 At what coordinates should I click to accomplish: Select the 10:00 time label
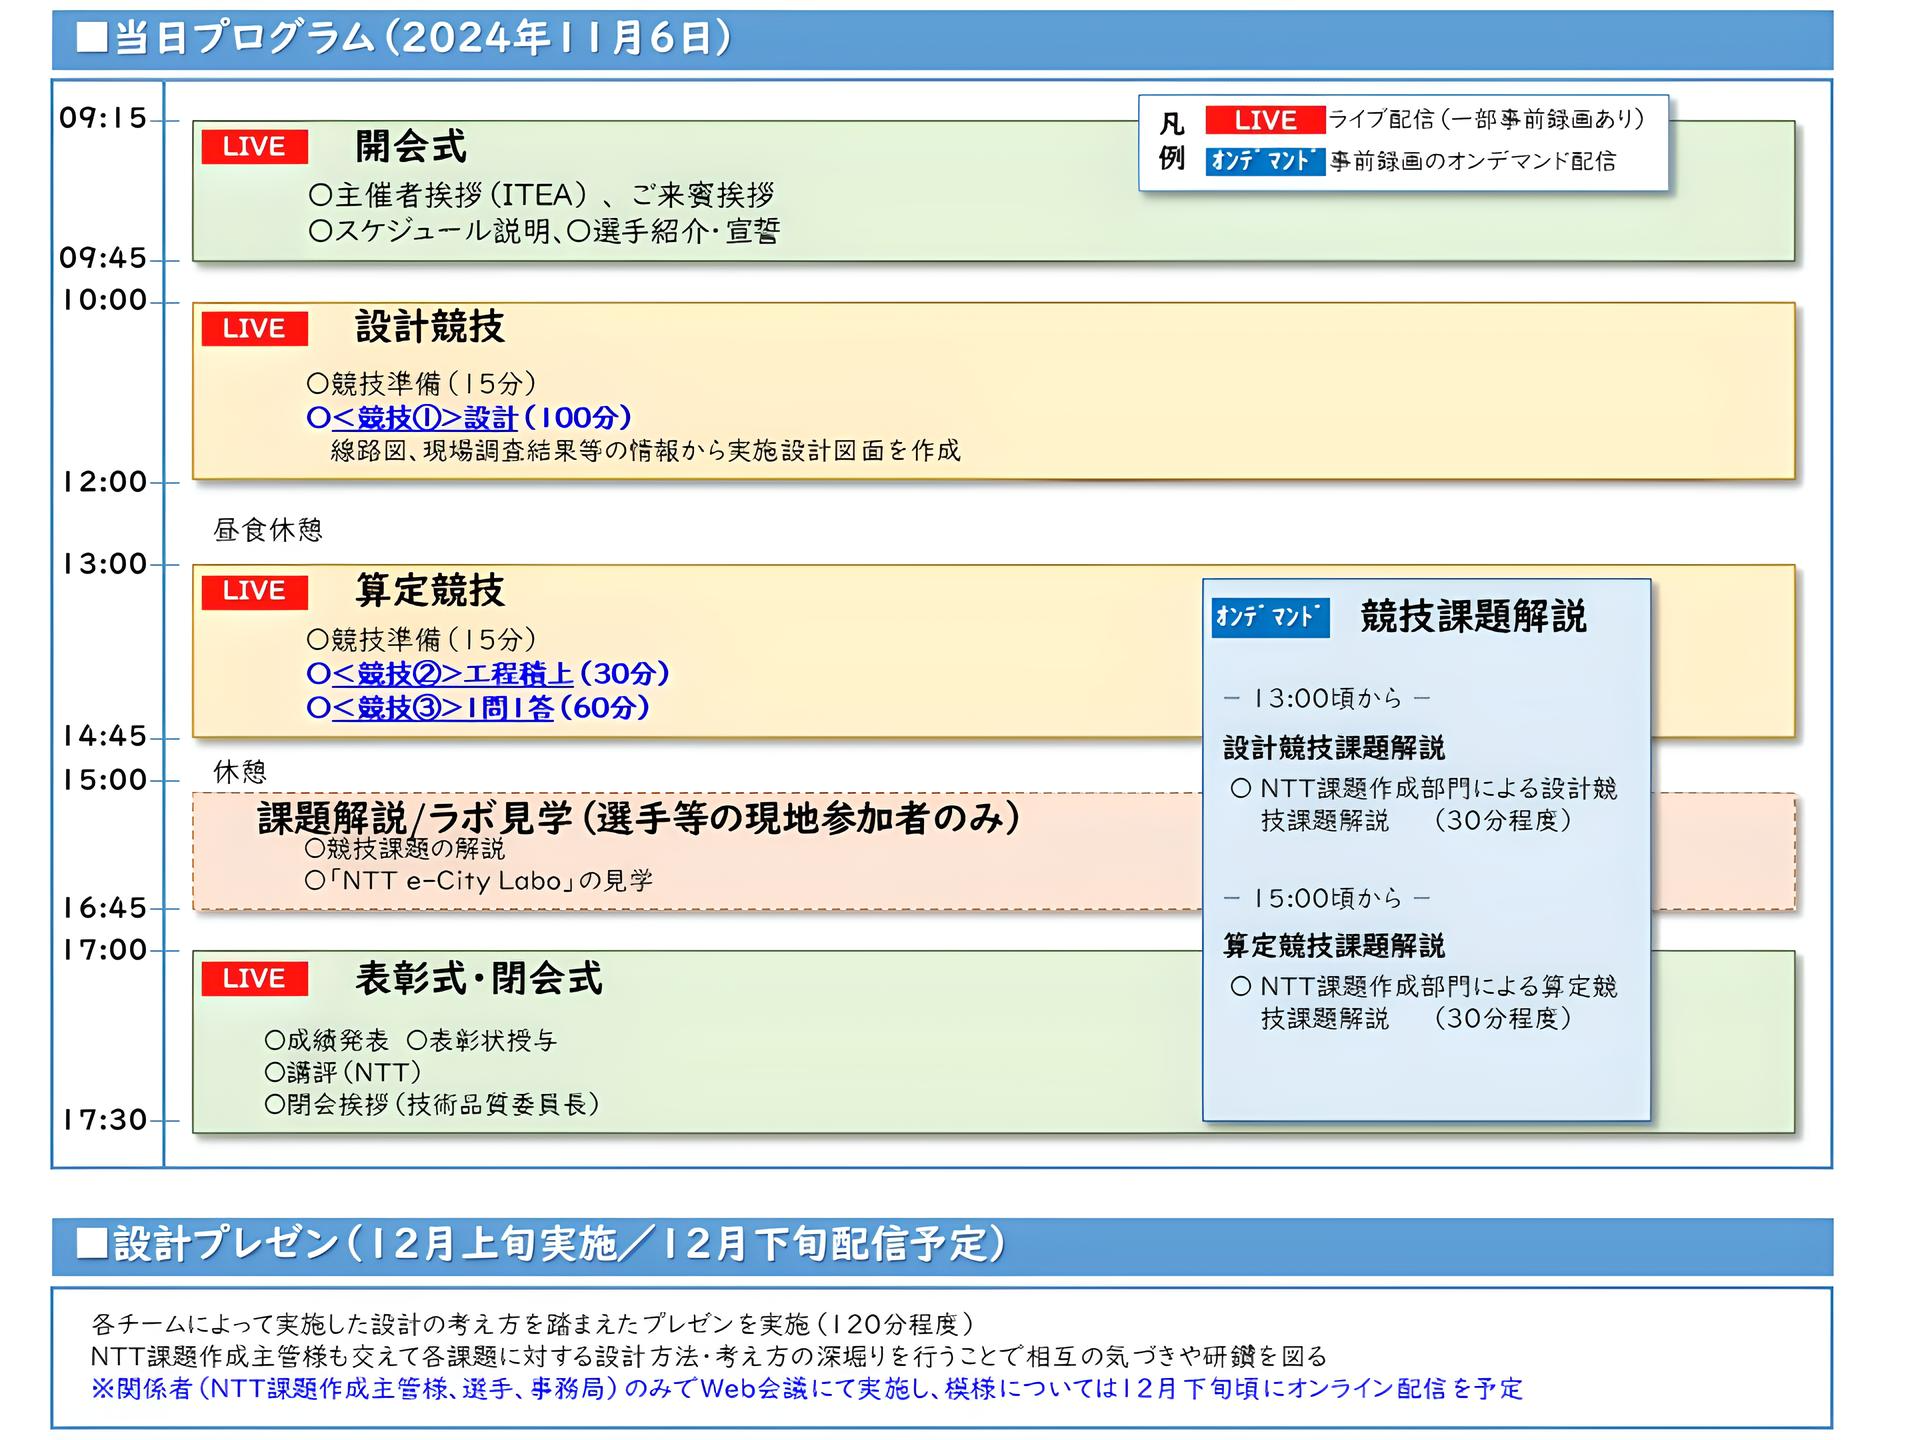tap(103, 301)
